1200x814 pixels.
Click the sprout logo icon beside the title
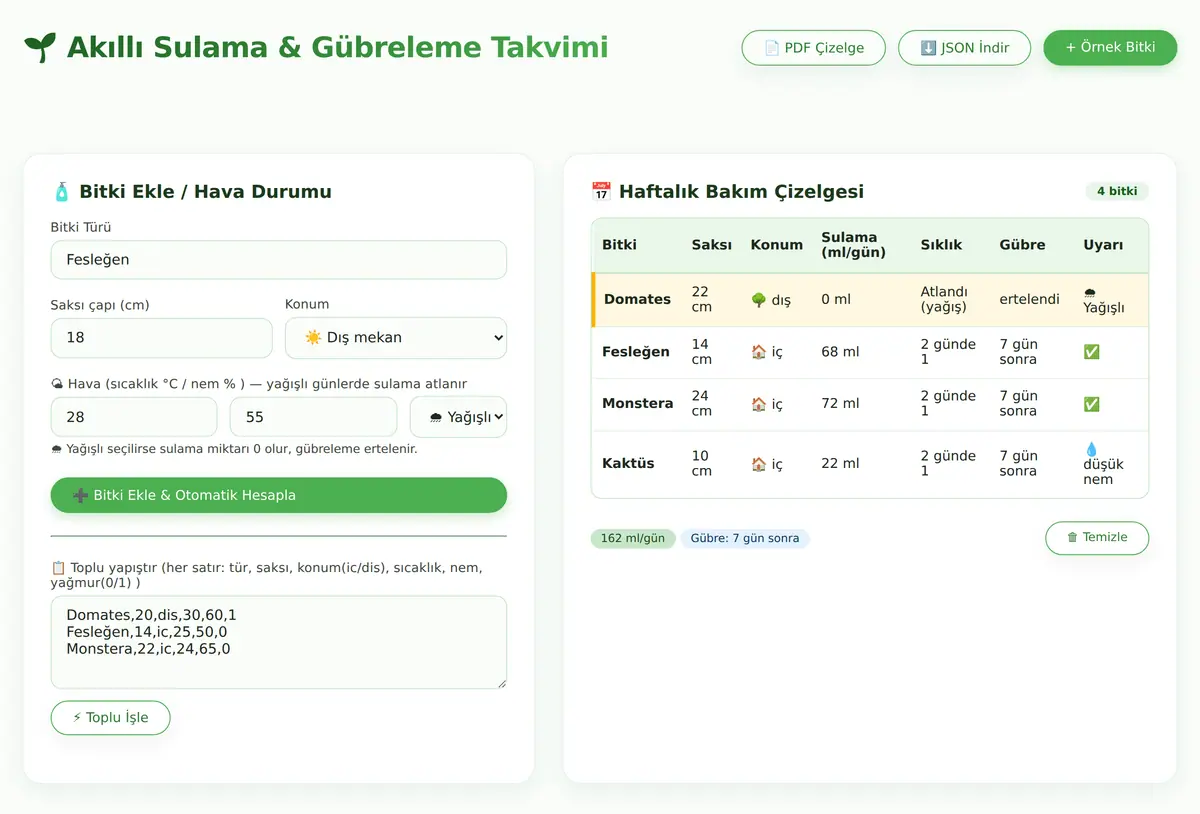(40, 47)
